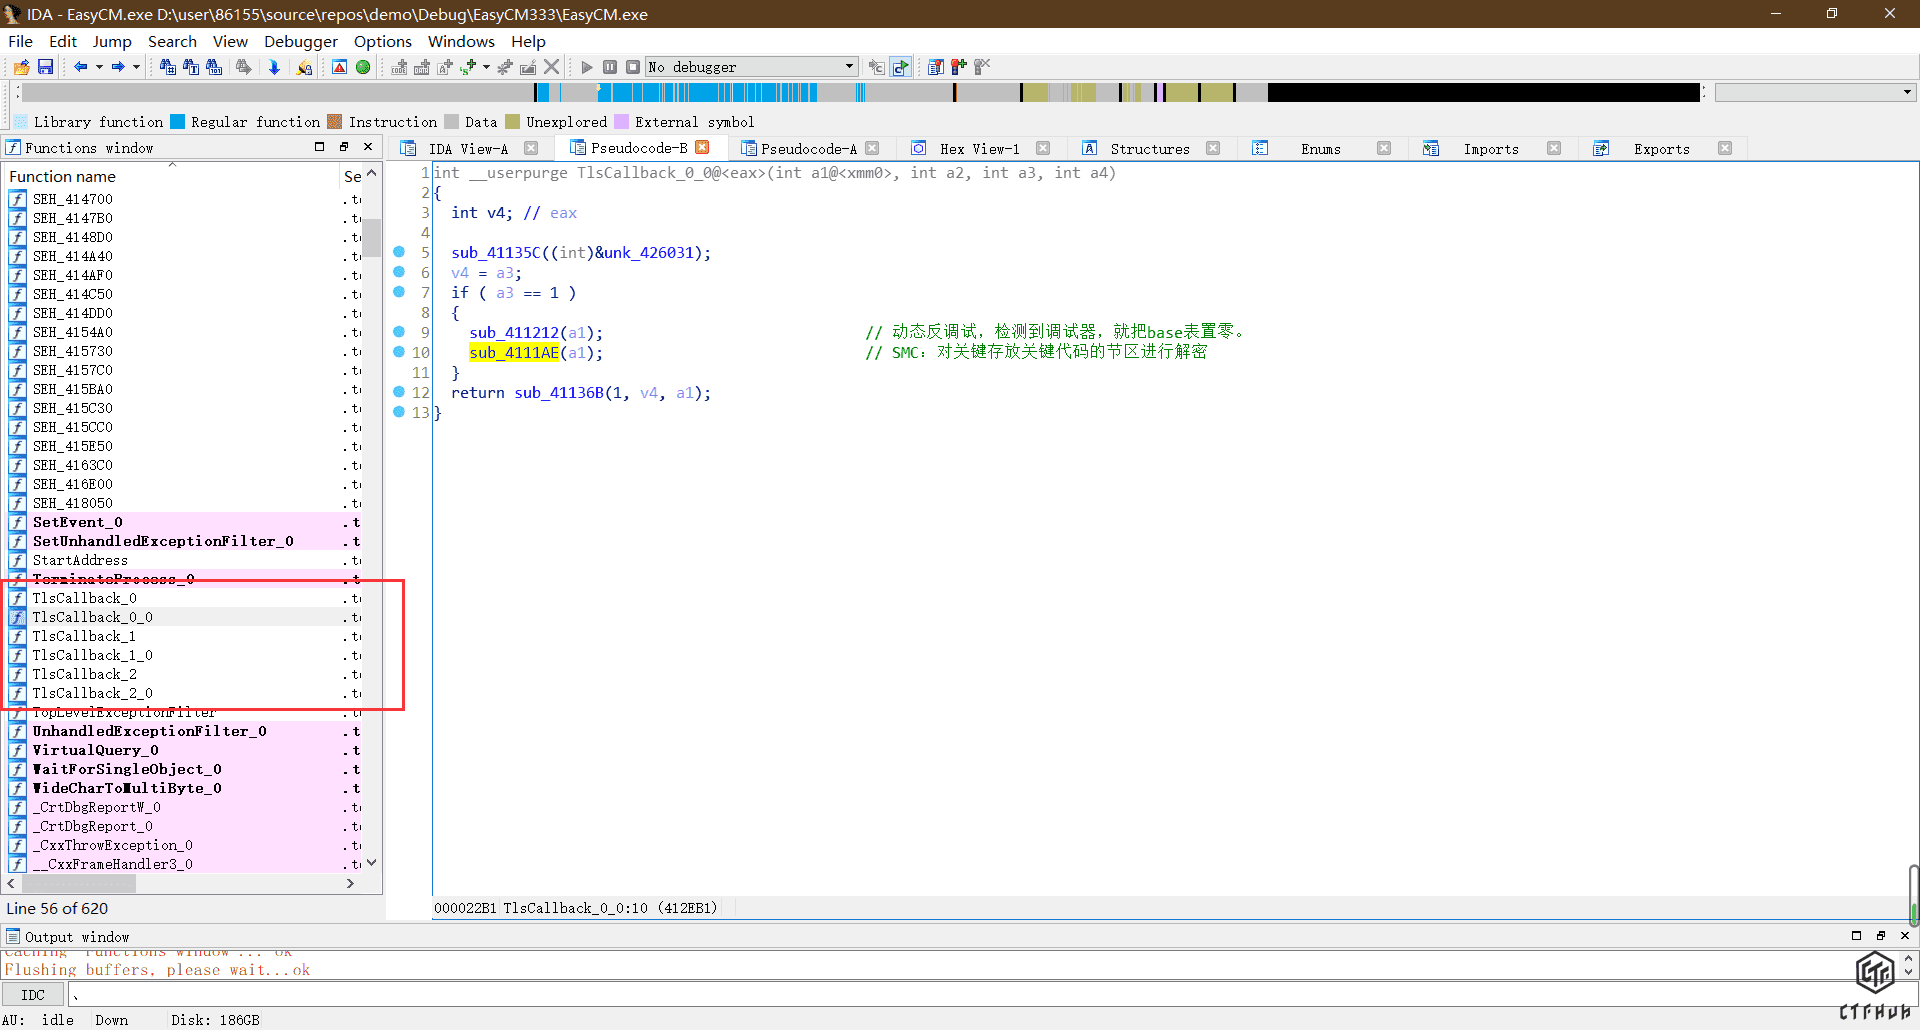Click the blue down-arrow toolbar icon
Viewport: 1920px width, 1030px height.
[274, 67]
